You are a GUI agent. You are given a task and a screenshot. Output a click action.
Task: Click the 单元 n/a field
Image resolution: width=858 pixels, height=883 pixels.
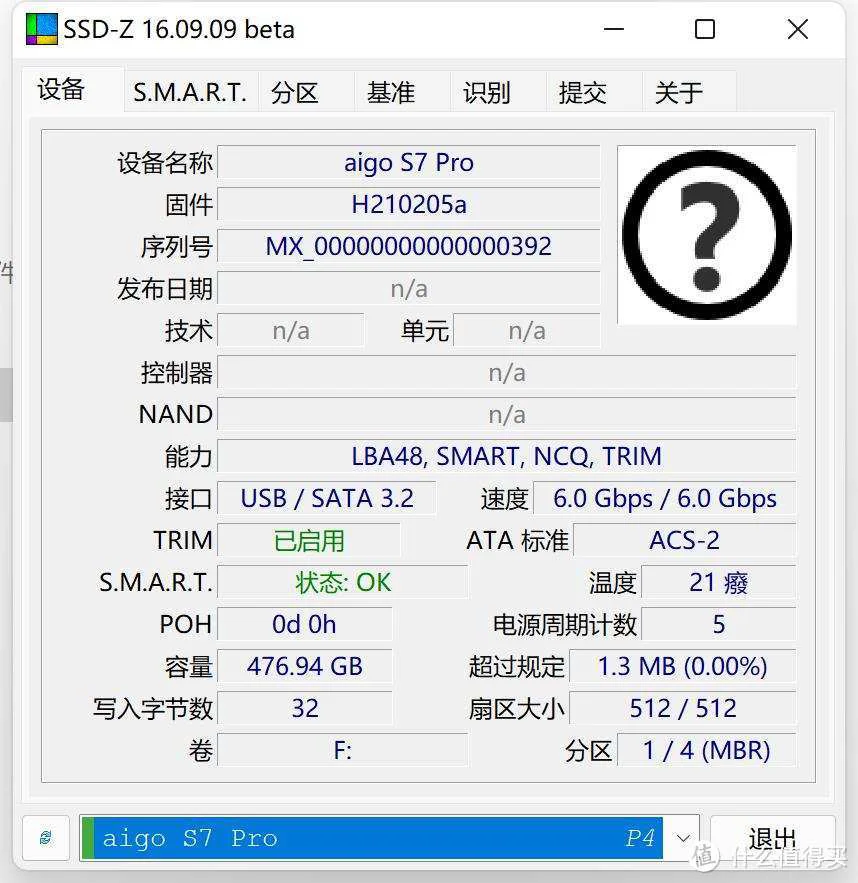coord(527,331)
